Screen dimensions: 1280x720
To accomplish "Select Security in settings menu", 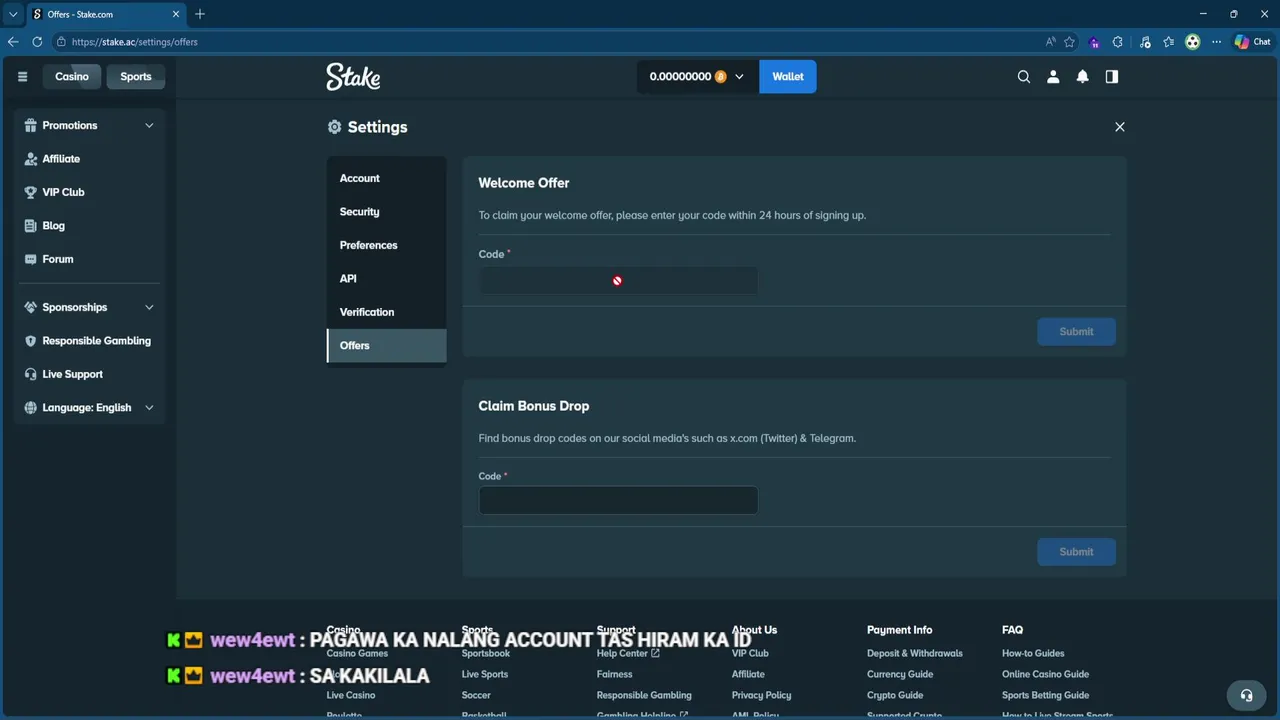I will pos(386,212).
